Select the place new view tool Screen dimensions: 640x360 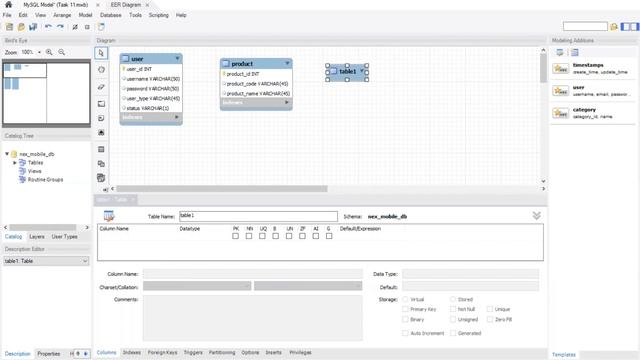click(102, 164)
